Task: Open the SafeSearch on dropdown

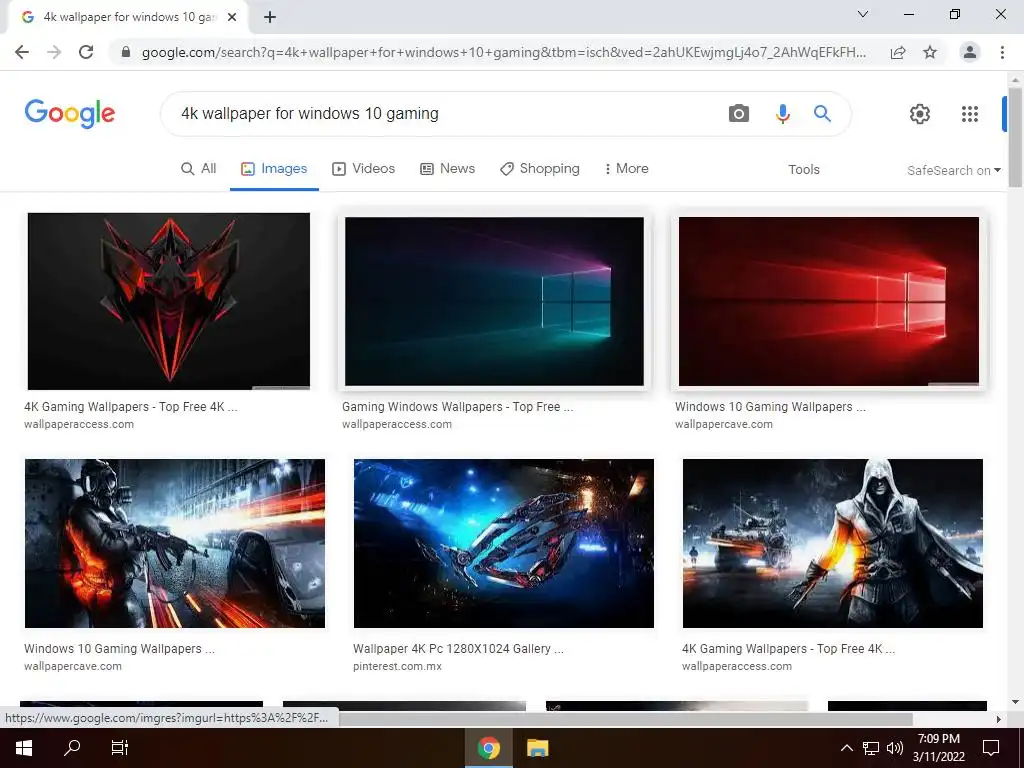Action: [953, 170]
